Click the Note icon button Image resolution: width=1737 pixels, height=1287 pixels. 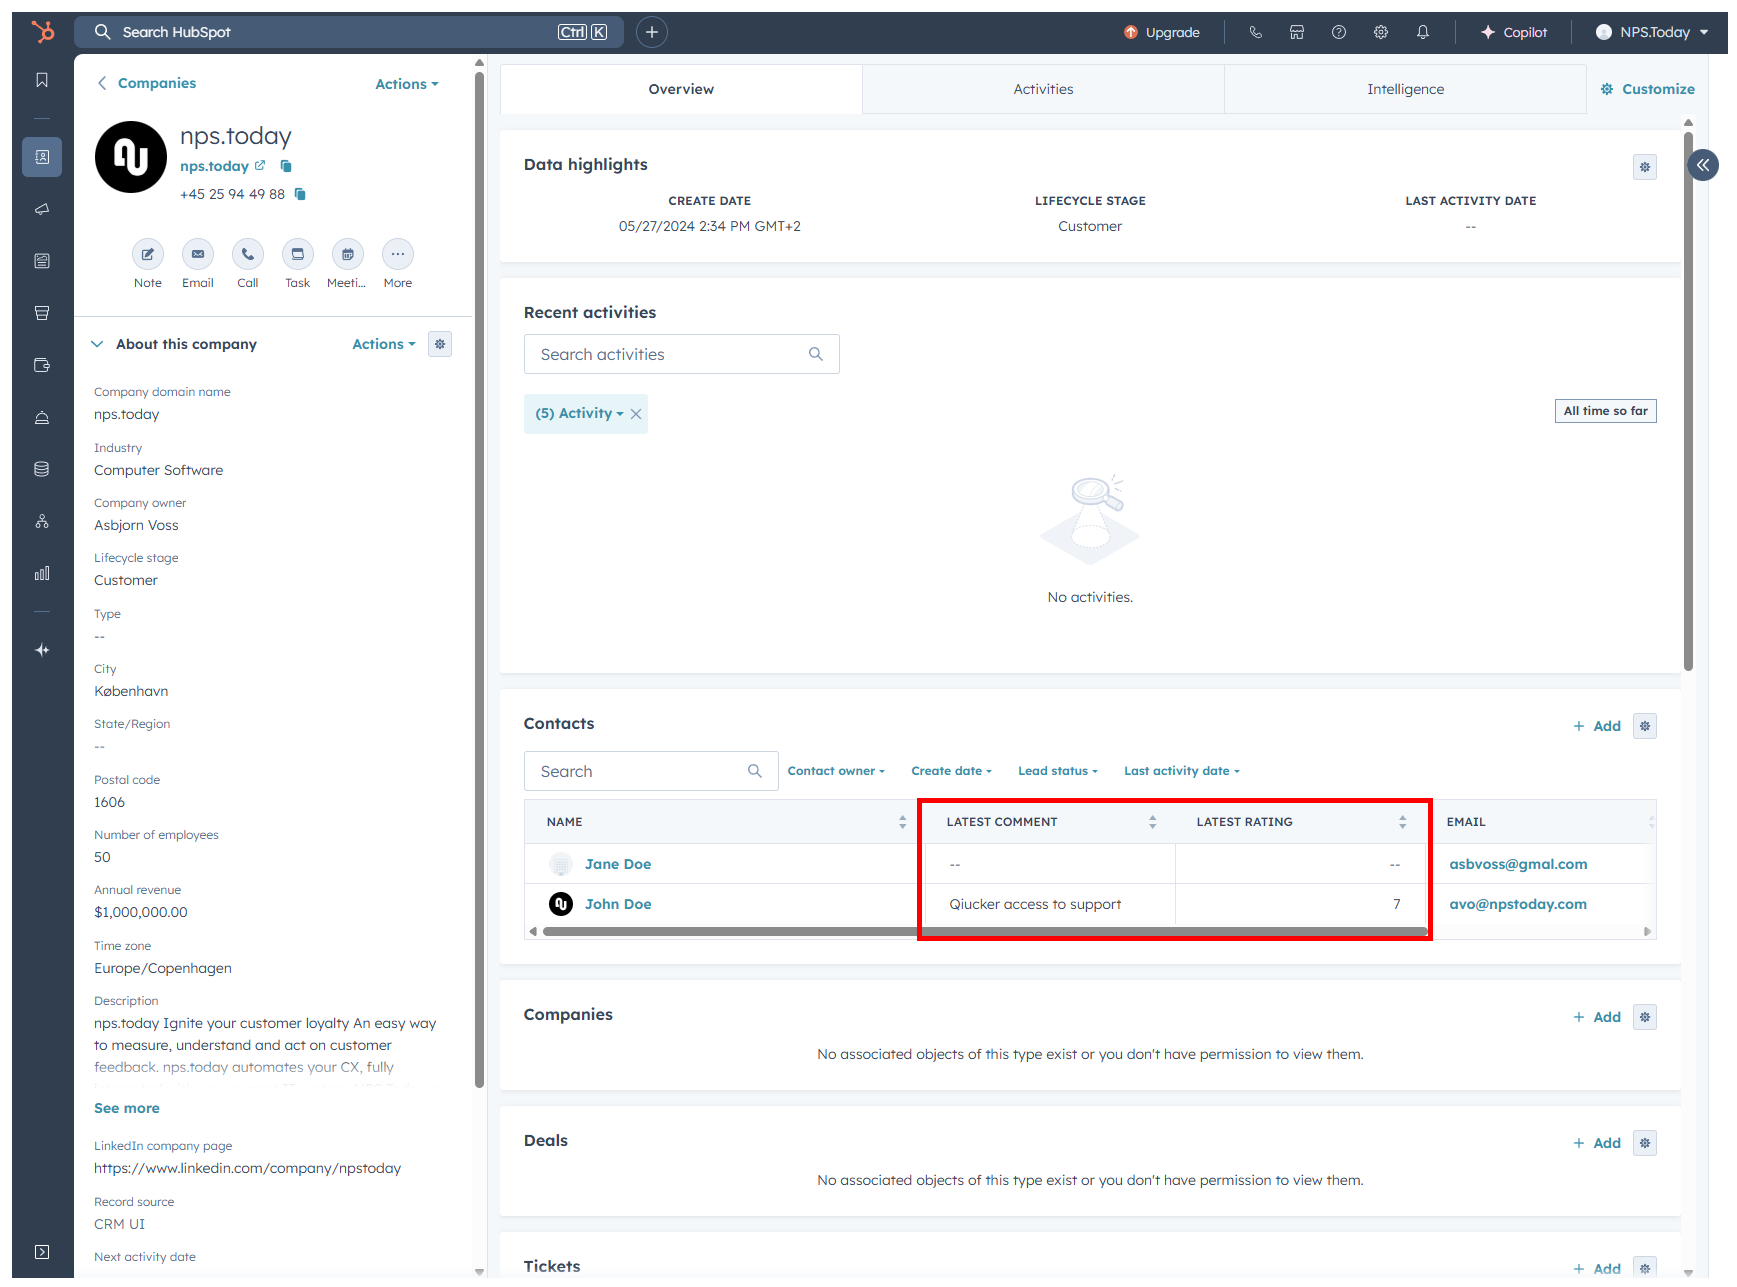point(147,254)
